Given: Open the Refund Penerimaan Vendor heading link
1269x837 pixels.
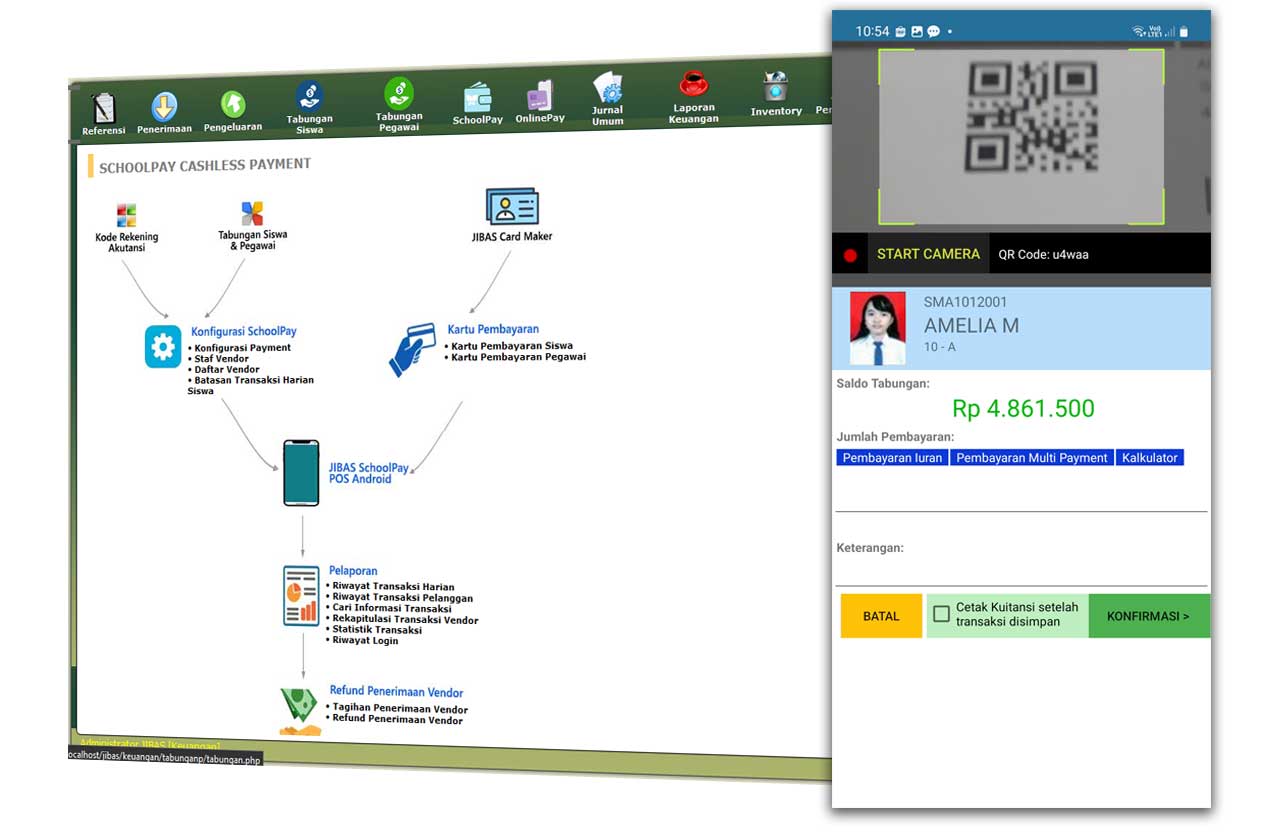Looking at the screenshot, I should coord(396,692).
